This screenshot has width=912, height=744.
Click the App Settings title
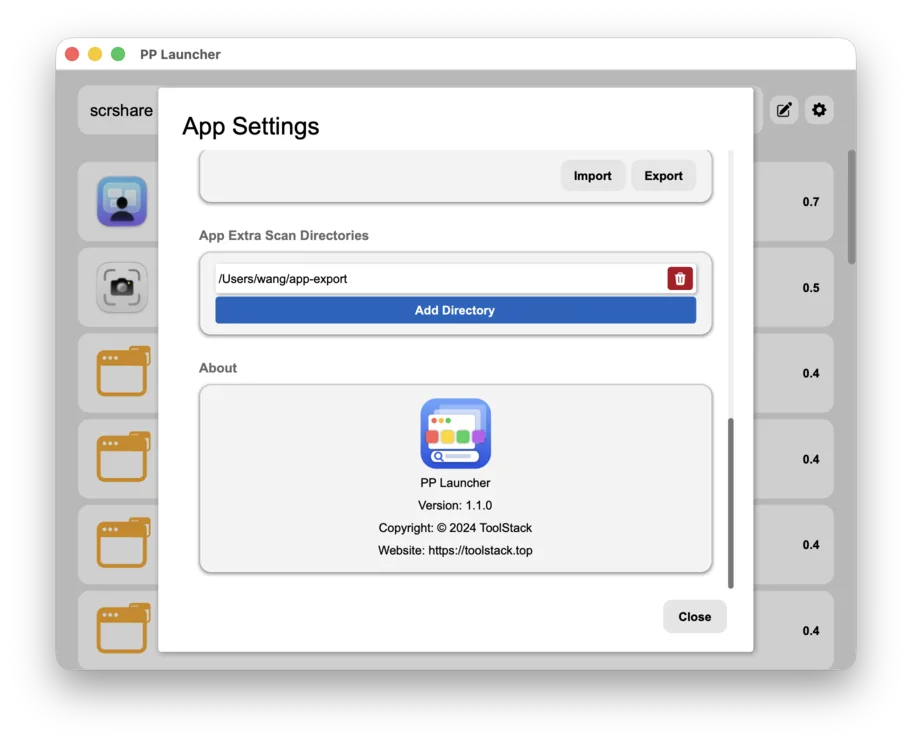[251, 126]
